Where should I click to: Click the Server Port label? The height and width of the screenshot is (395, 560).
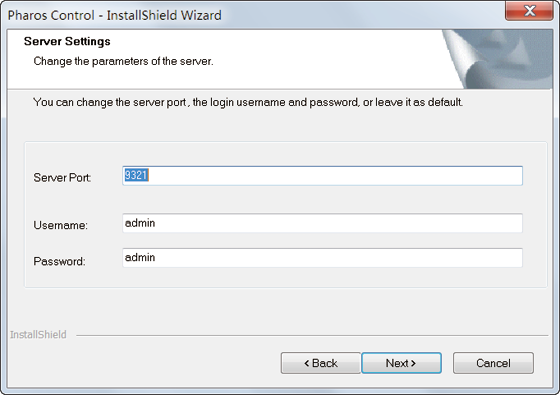(62, 178)
